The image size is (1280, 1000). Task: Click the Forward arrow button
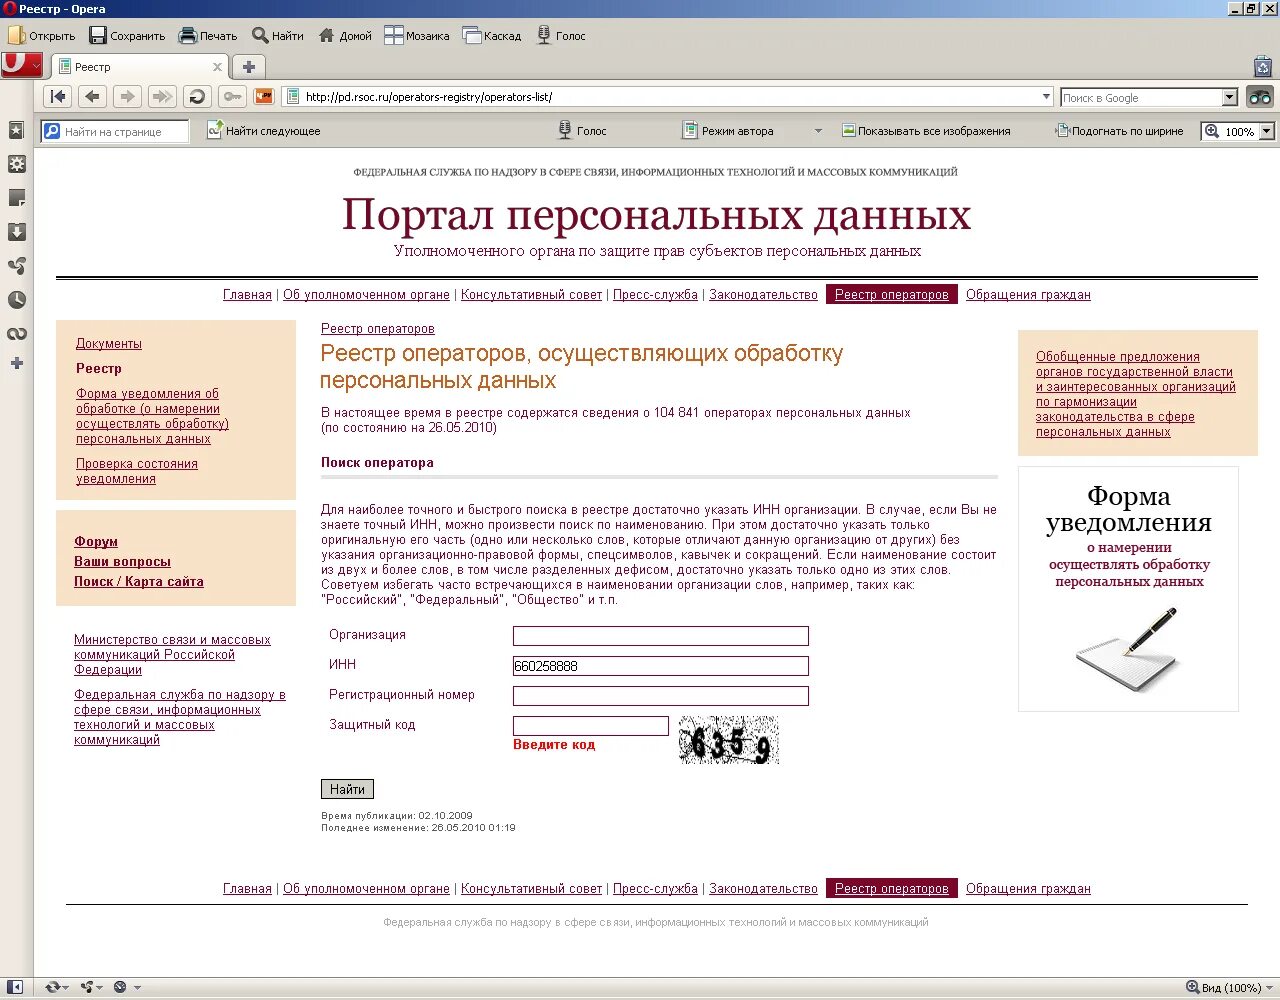[x=127, y=97]
